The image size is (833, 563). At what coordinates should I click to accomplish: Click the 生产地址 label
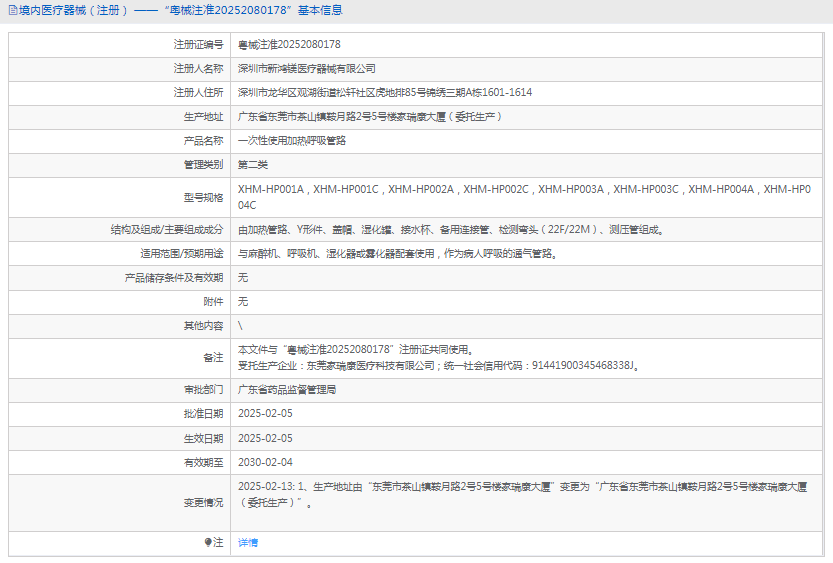click(203, 116)
